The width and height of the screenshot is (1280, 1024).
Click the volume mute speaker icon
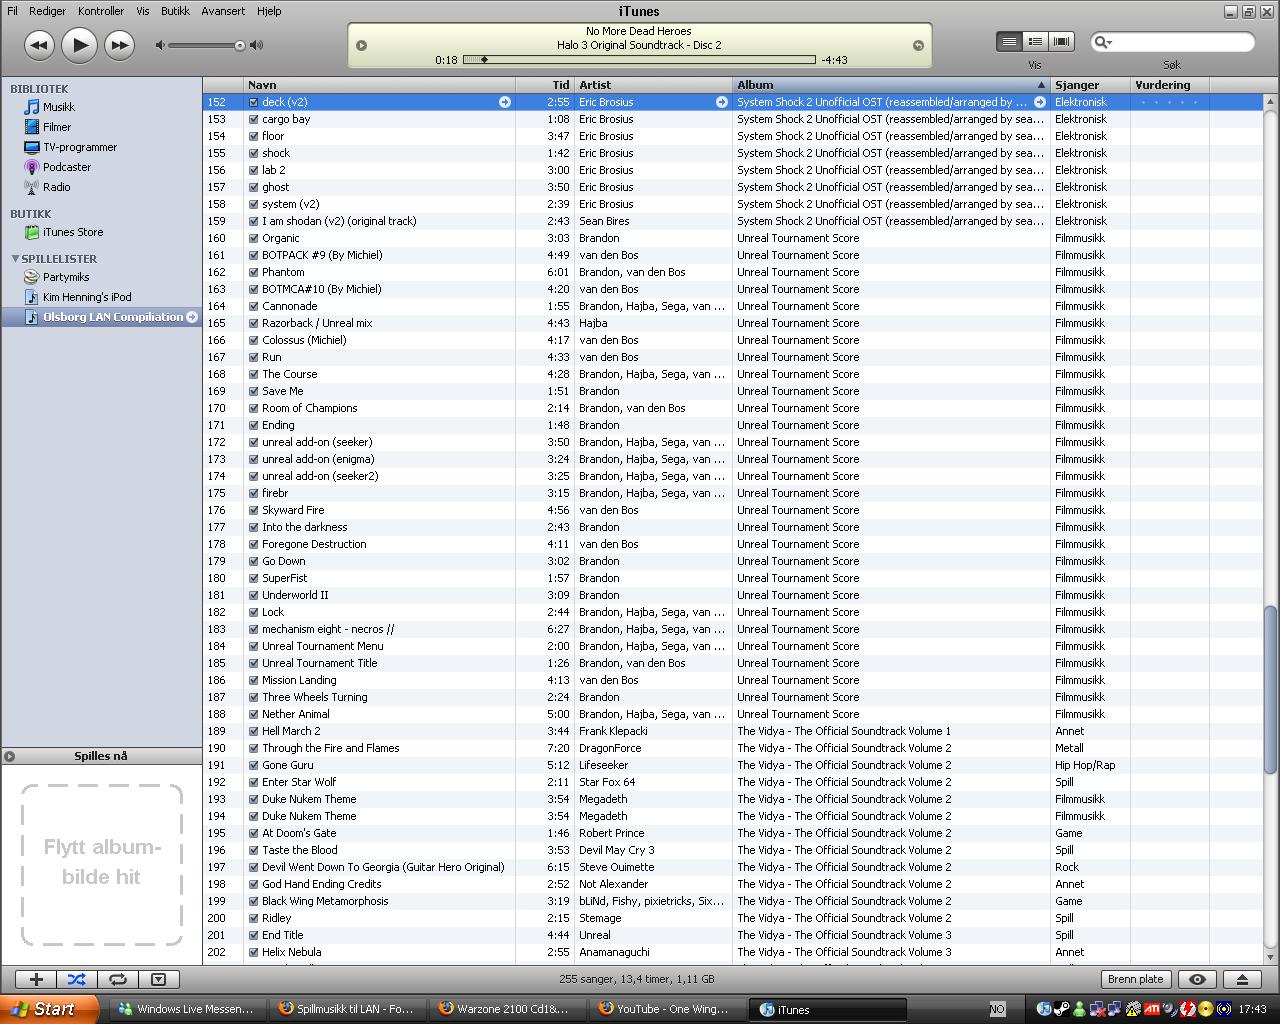click(160, 45)
